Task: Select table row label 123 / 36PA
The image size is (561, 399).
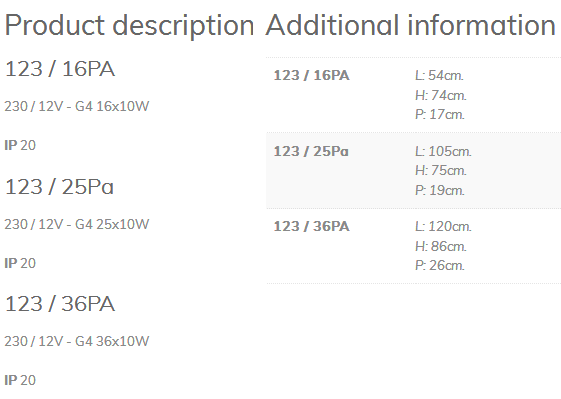Action: pyautogui.click(x=311, y=227)
